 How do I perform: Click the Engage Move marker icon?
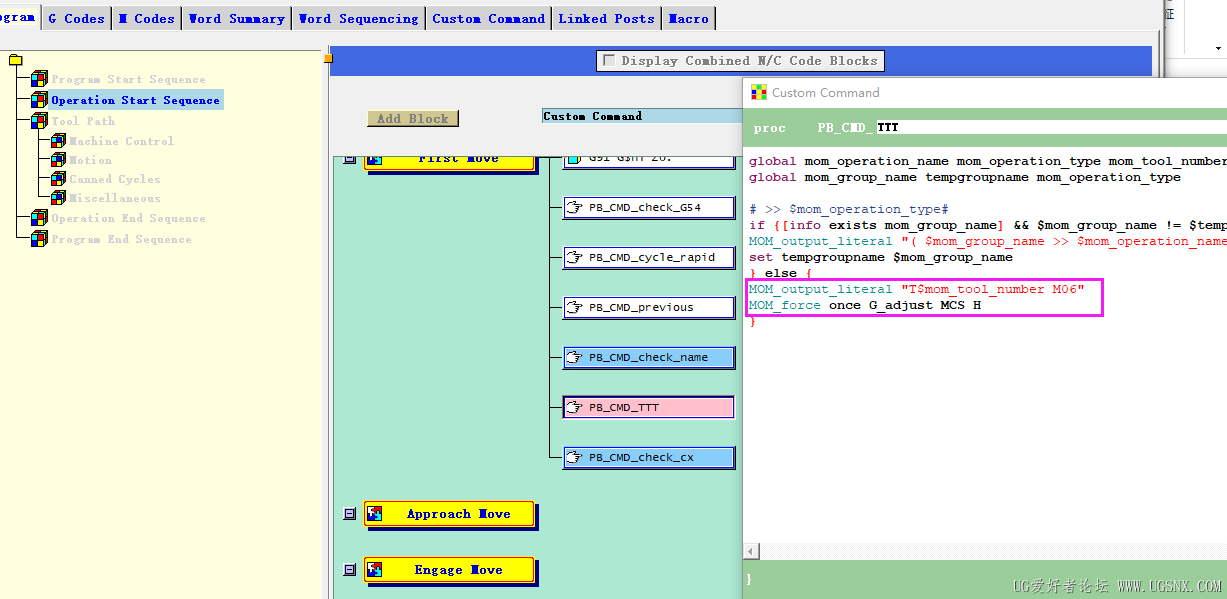(375, 570)
